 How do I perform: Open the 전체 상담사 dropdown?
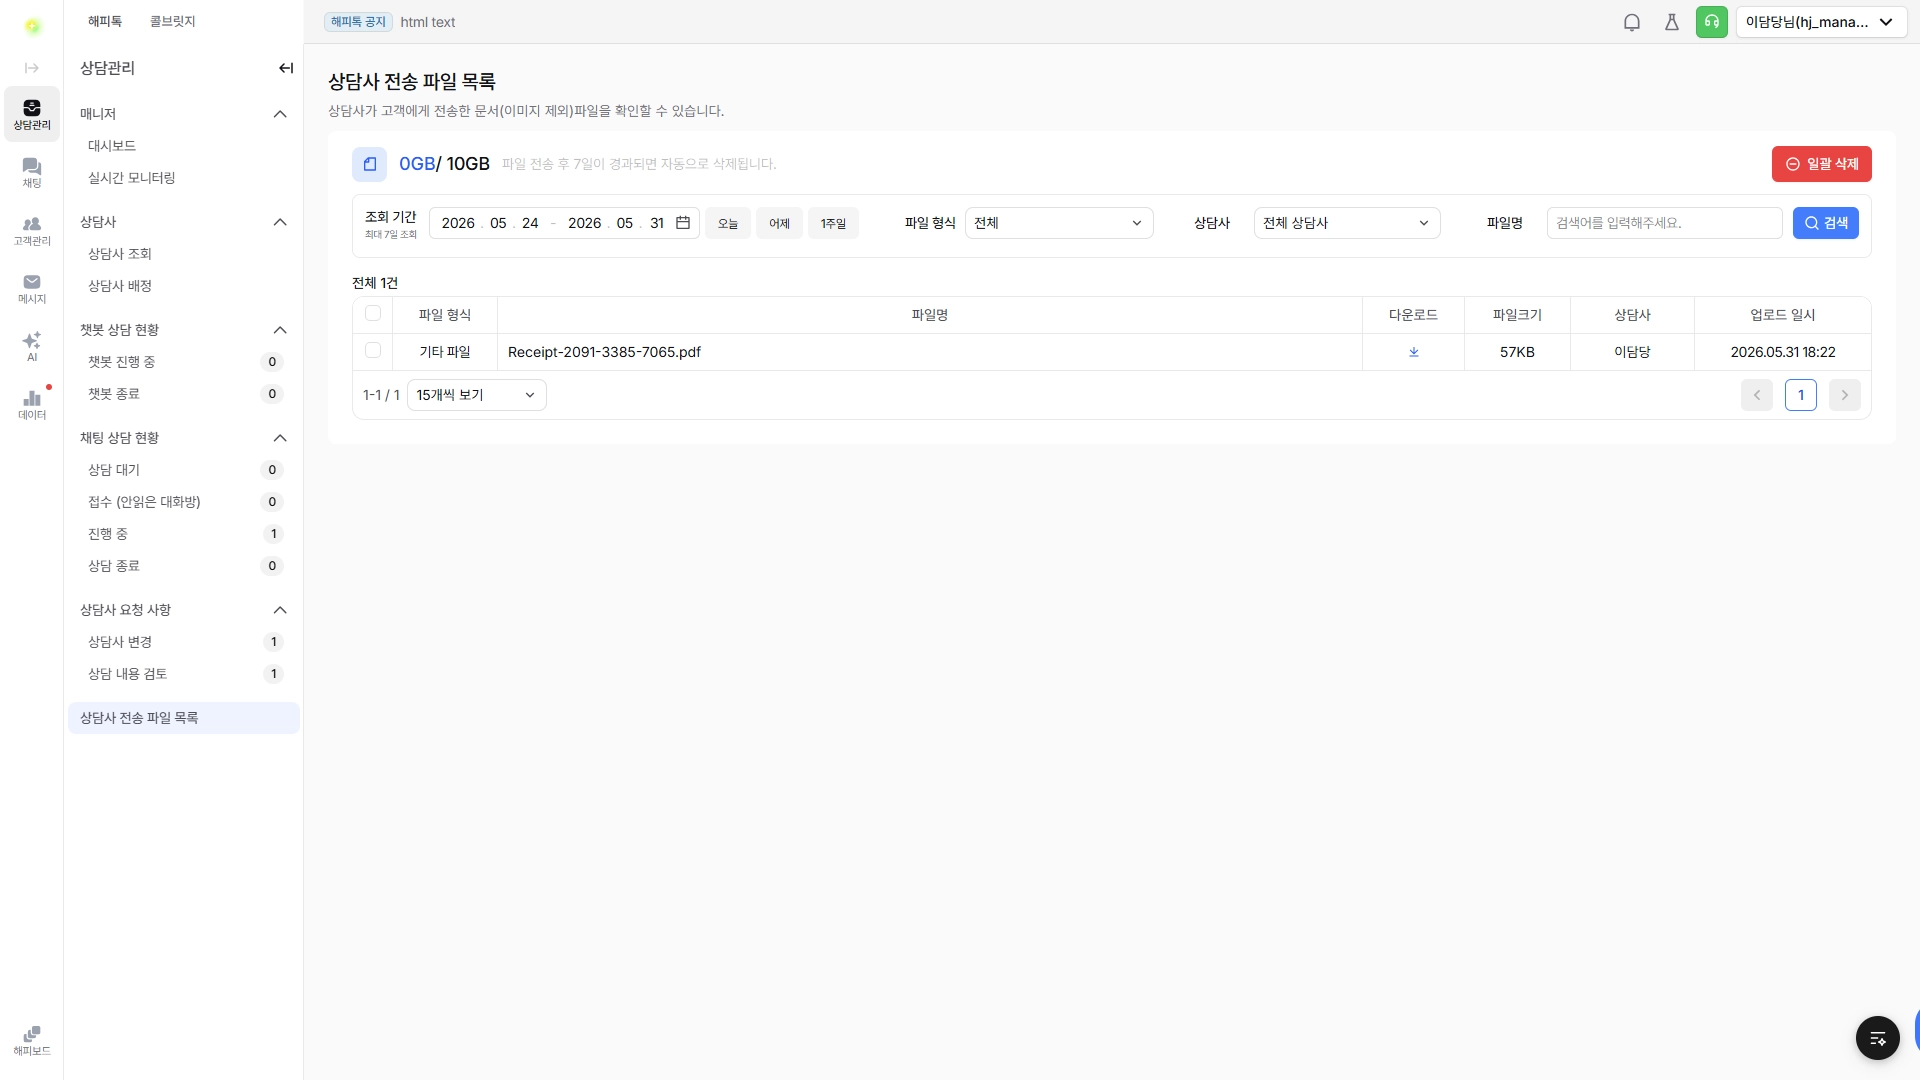pyautogui.click(x=1347, y=223)
